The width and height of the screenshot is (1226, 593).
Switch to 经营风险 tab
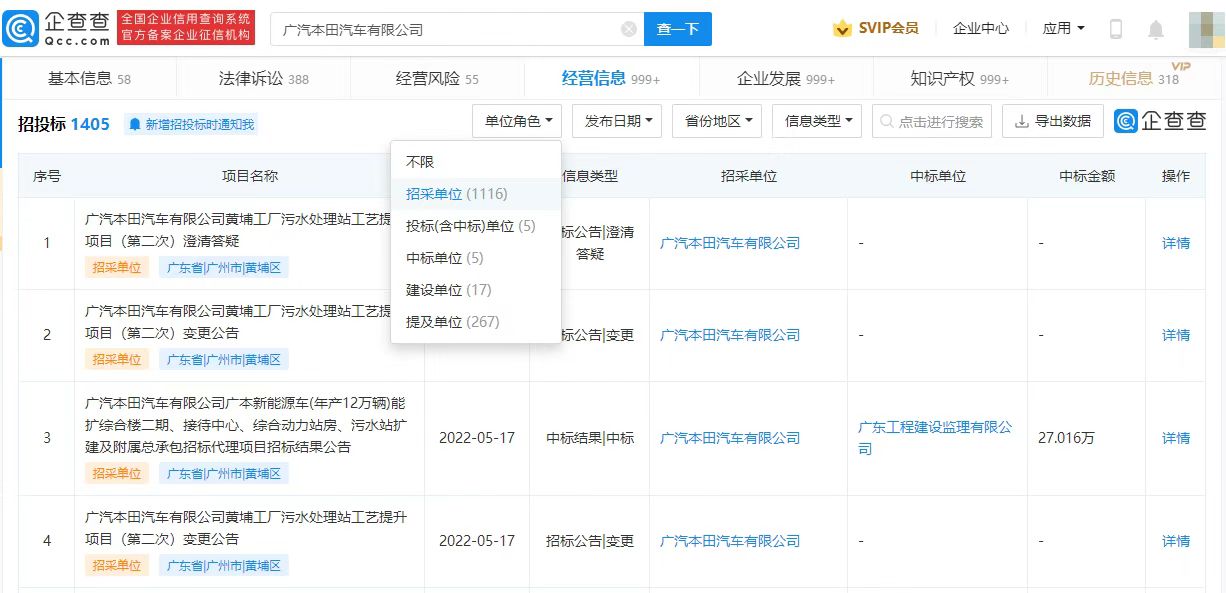pyautogui.click(x=437, y=78)
